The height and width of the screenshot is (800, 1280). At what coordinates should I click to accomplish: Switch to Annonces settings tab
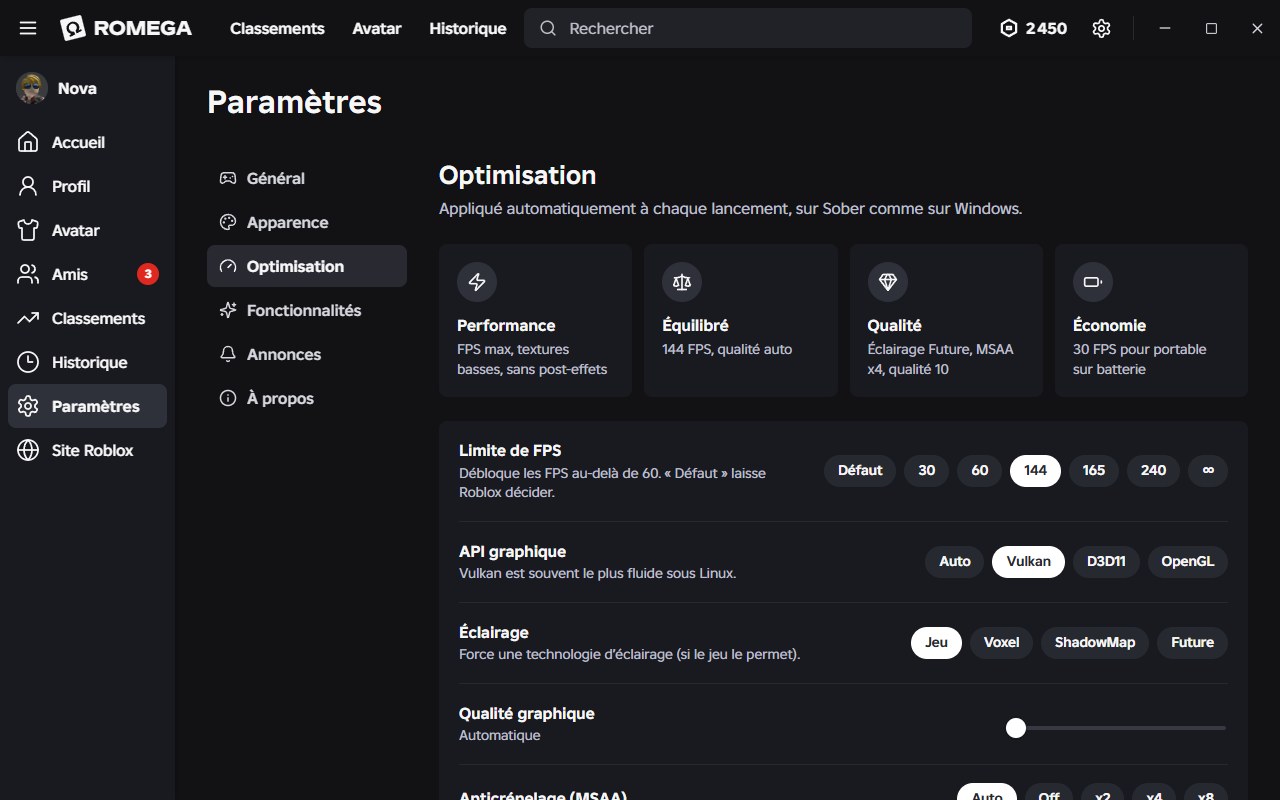(307, 354)
